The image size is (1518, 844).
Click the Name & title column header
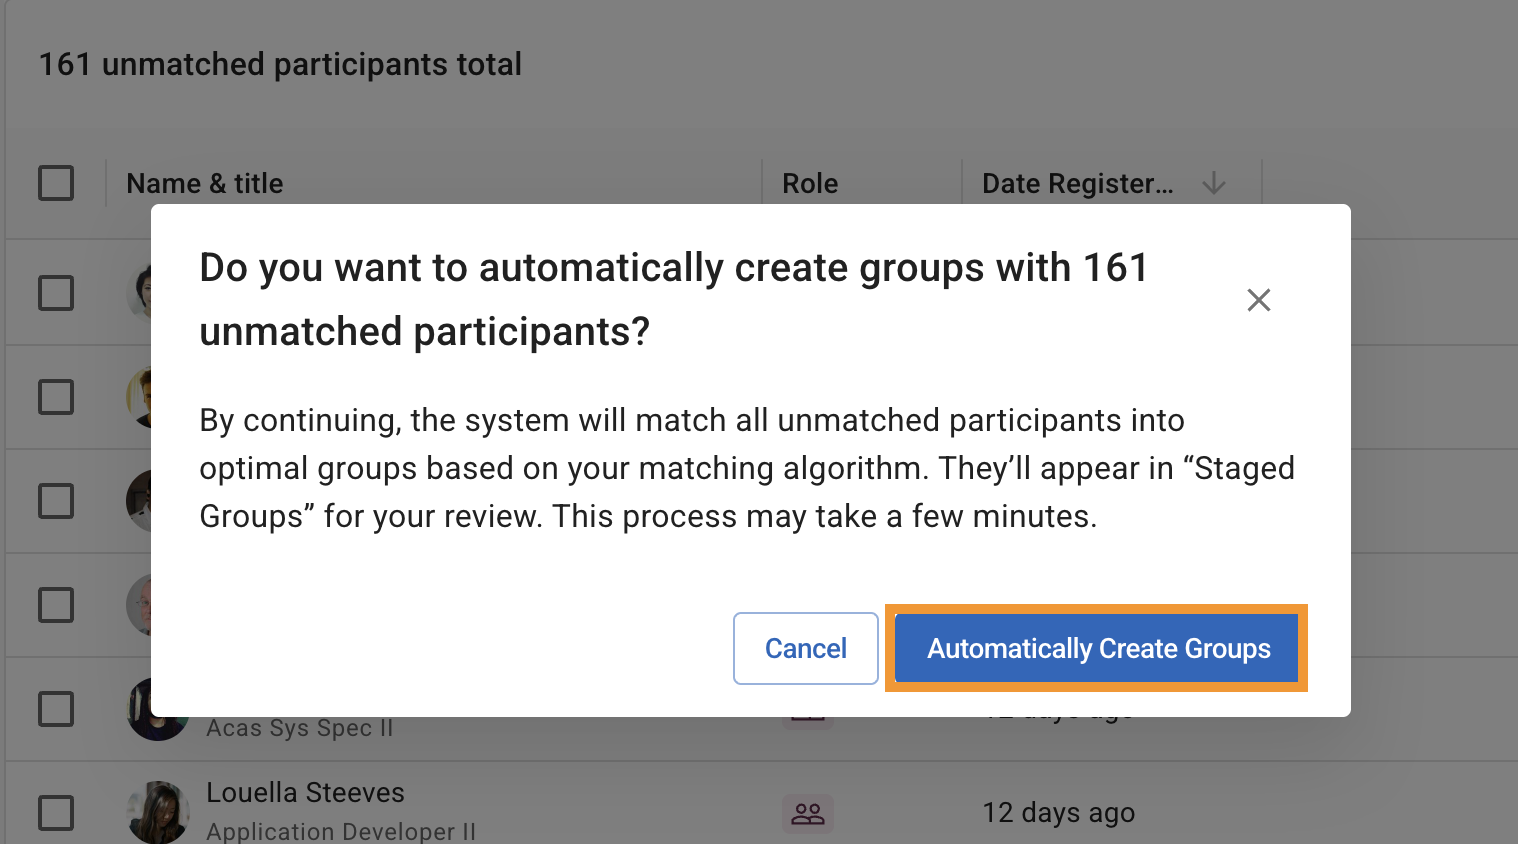coord(204,183)
